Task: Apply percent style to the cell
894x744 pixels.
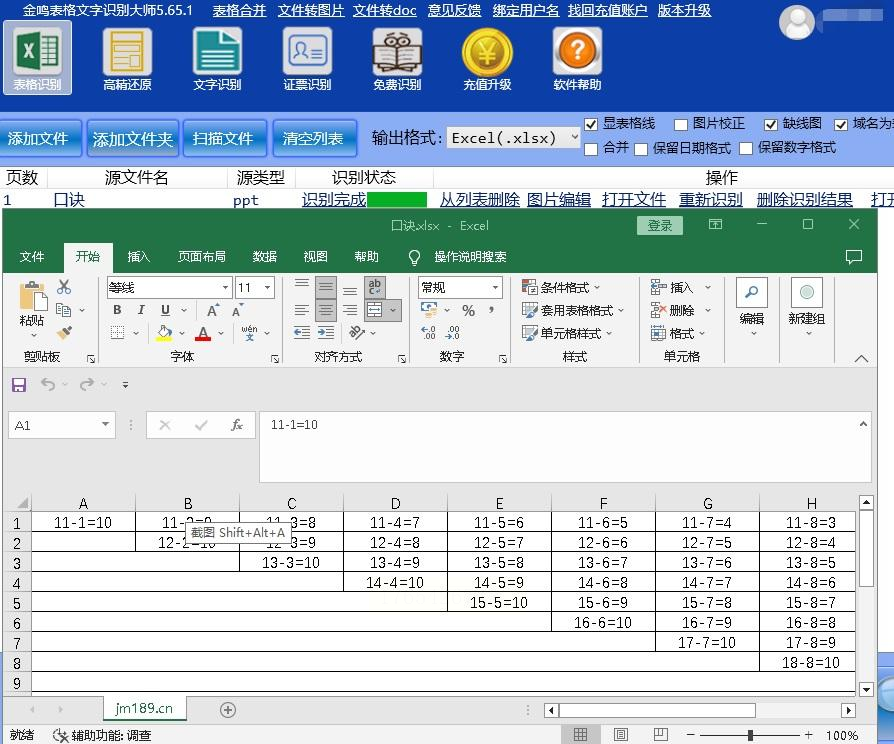Action: 468,311
